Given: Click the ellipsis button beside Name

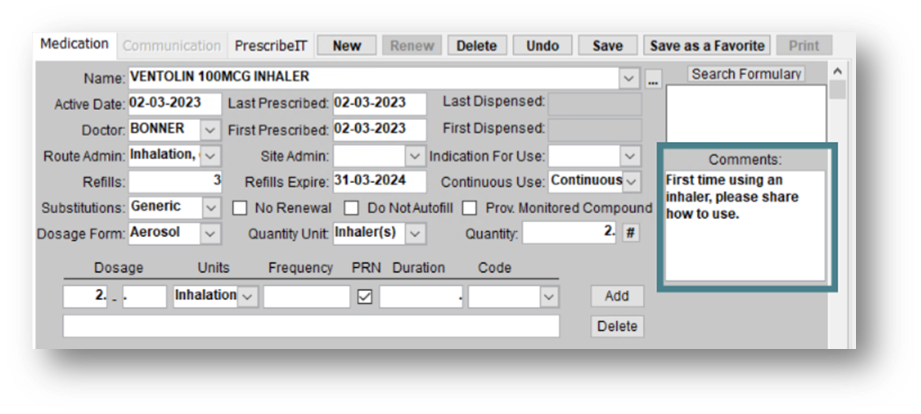Looking at the screenshot, I should [653, 78].
